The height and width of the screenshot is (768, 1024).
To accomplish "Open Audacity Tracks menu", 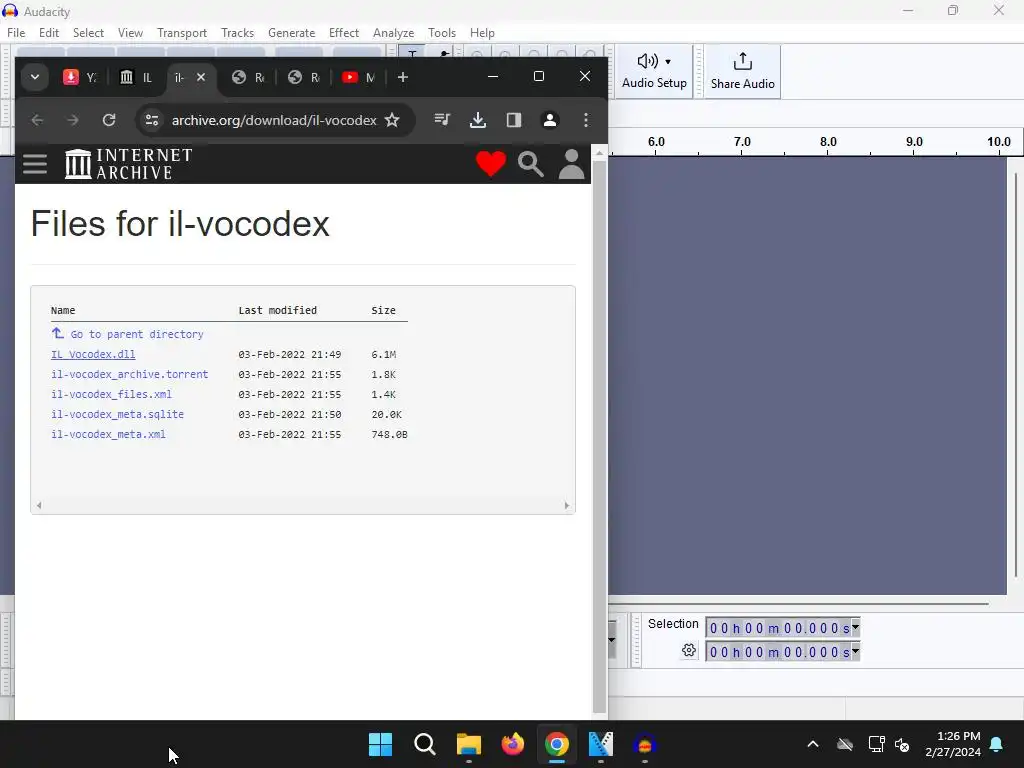I will pos(237,33).
